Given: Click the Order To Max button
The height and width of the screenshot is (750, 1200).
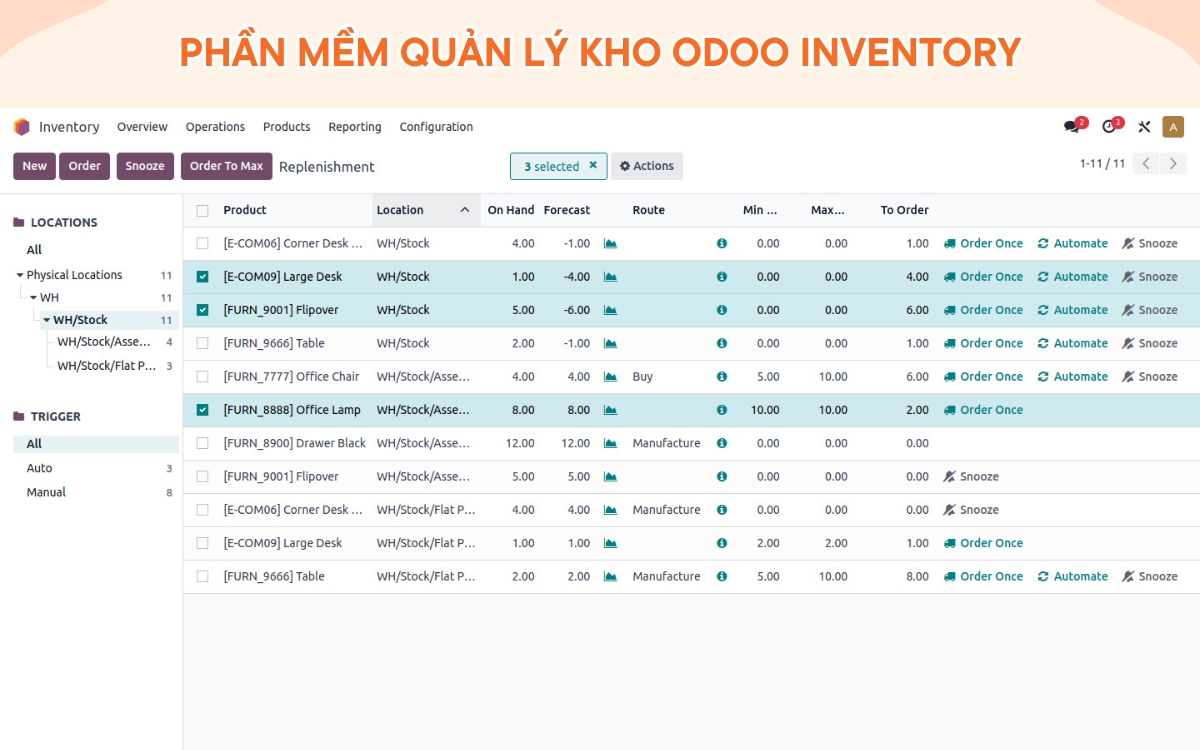Looking at the screenshot, I should pyautogui.click(x=227, y=166).
